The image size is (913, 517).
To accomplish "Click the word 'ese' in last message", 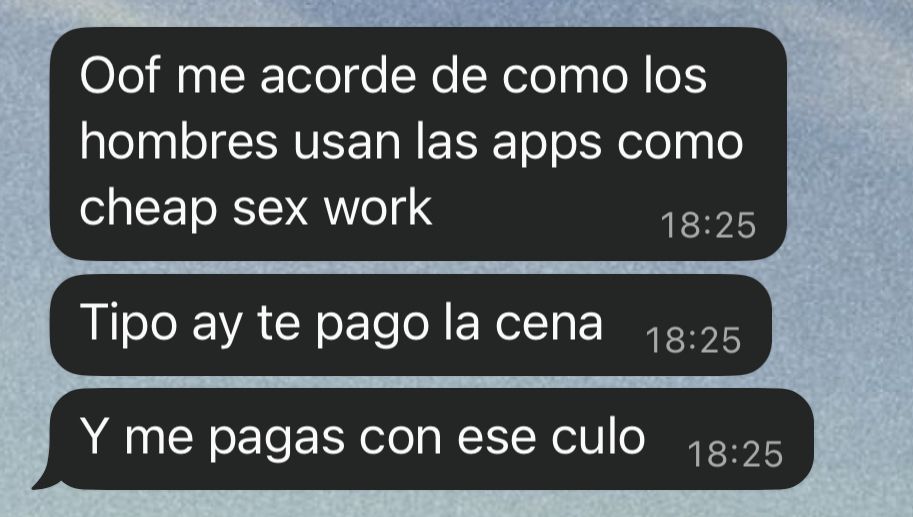I will (x=496, y=440).
